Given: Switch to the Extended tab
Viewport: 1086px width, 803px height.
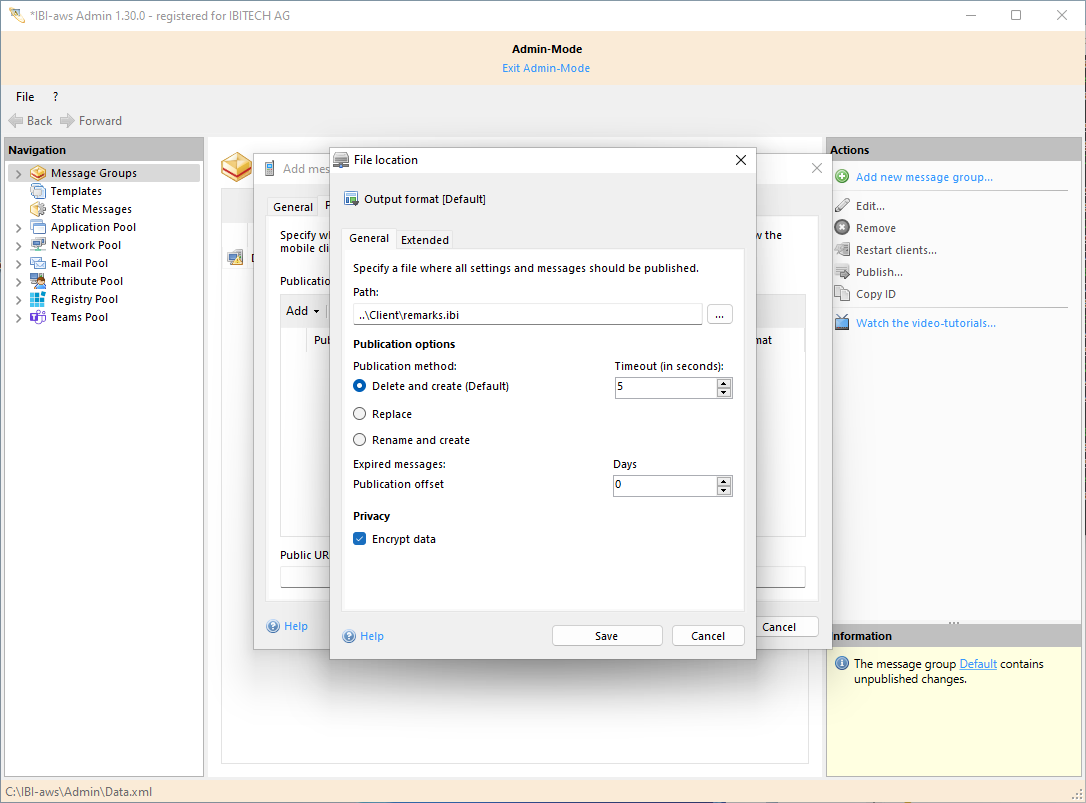Looking at the screenshot, I should click(x=424, y=239).
